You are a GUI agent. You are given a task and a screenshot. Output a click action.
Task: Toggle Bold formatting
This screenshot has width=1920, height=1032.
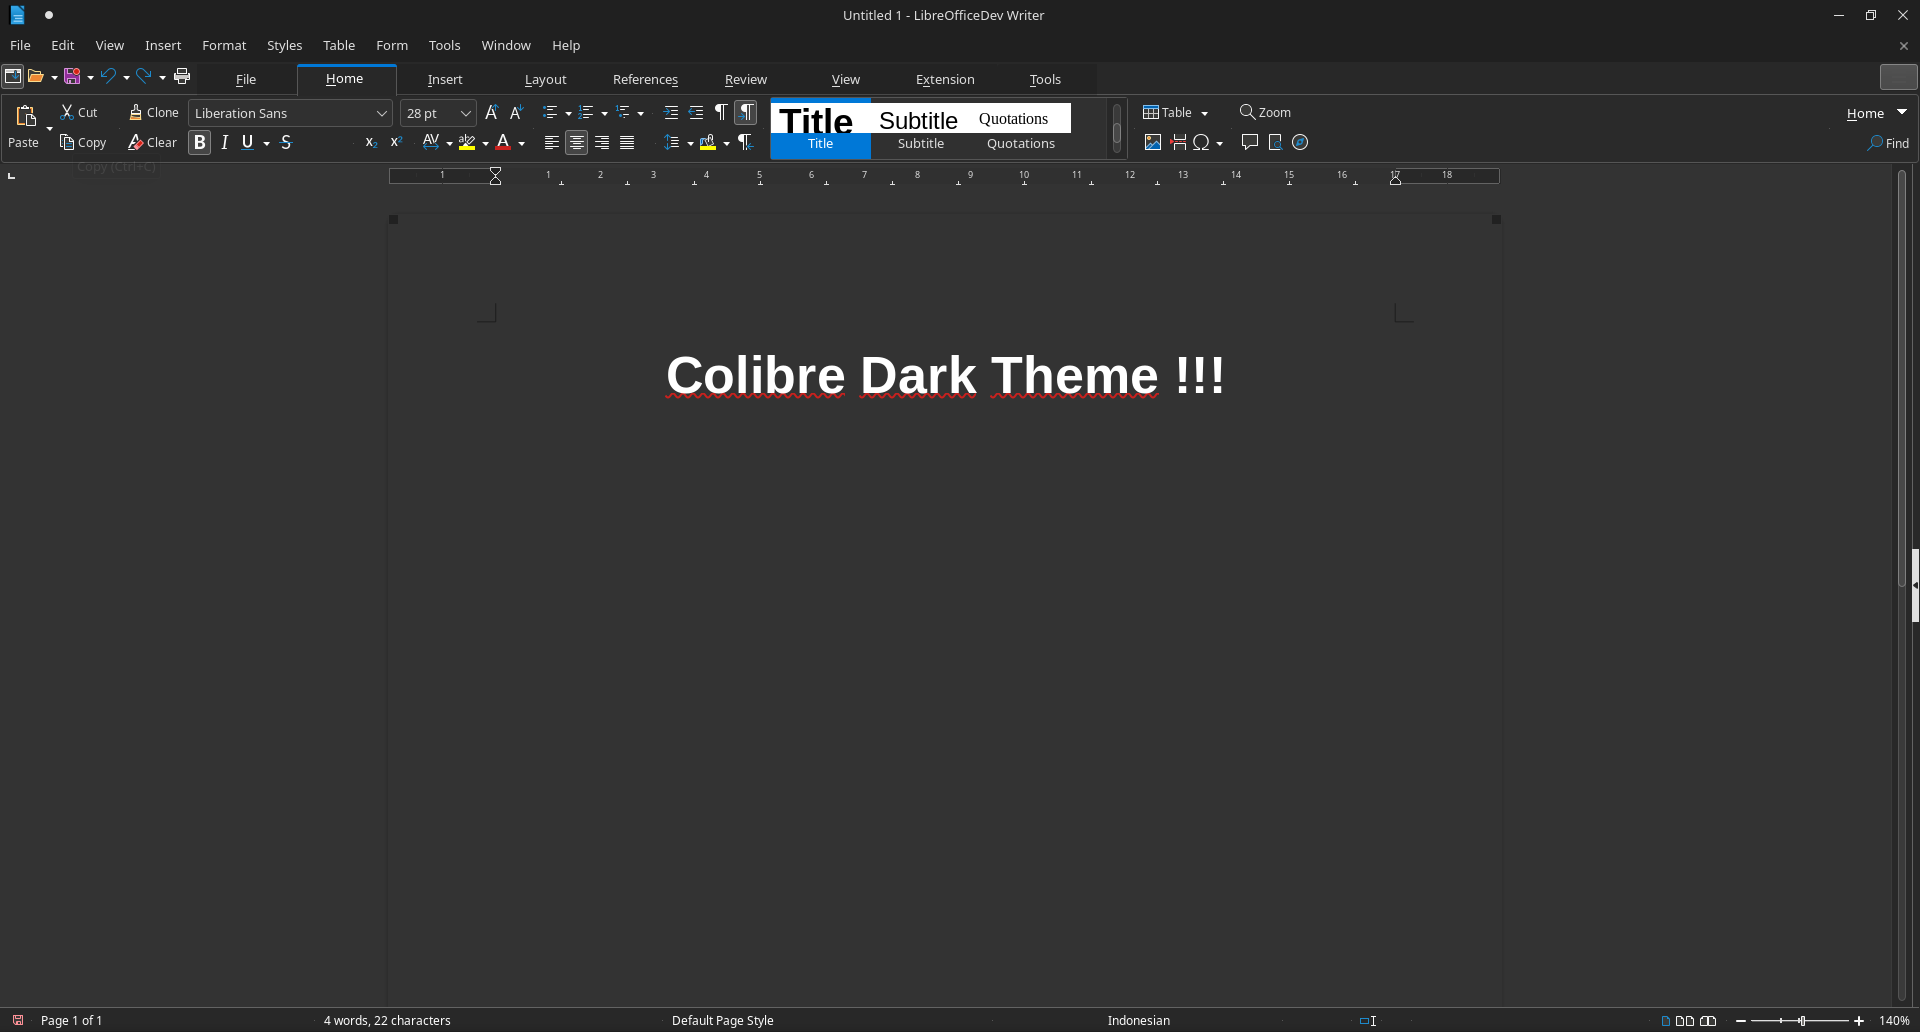coord(200,143)
